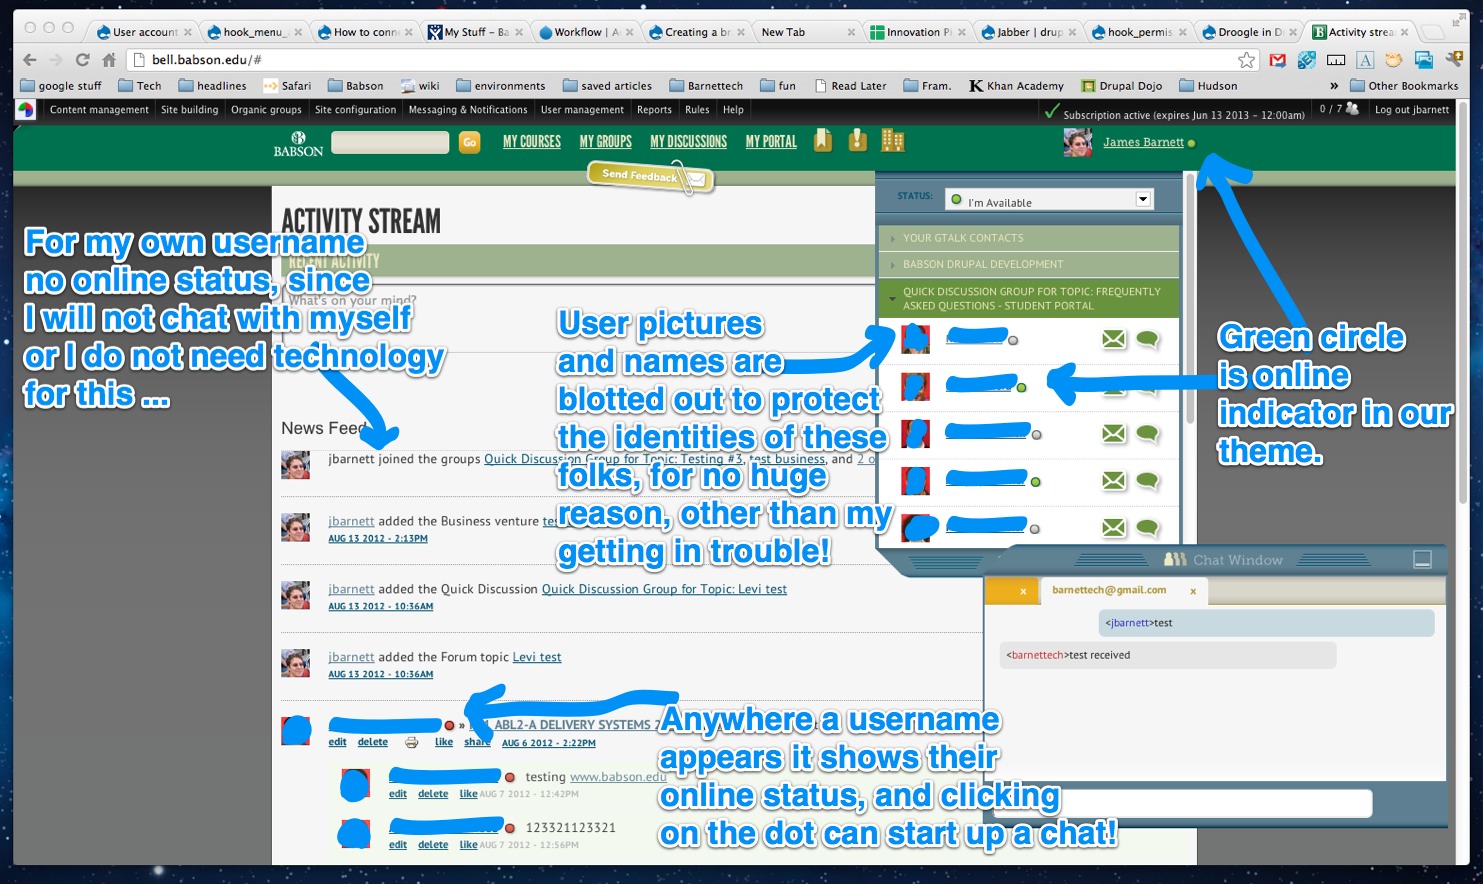Open the User management admin menu
Image resolution: width=1483 pixels, height=884 pixels.
[x=582, y=110]
